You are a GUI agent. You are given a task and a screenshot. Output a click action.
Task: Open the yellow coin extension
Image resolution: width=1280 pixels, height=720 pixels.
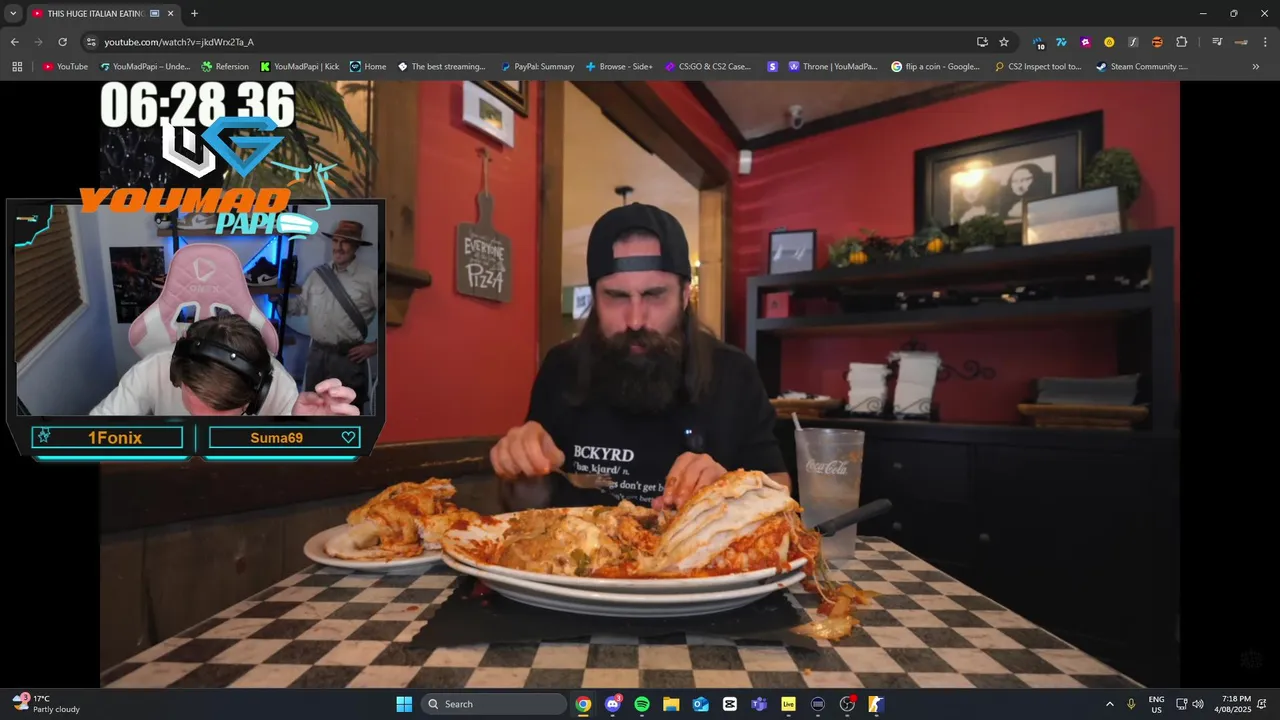click(1109, 42)
